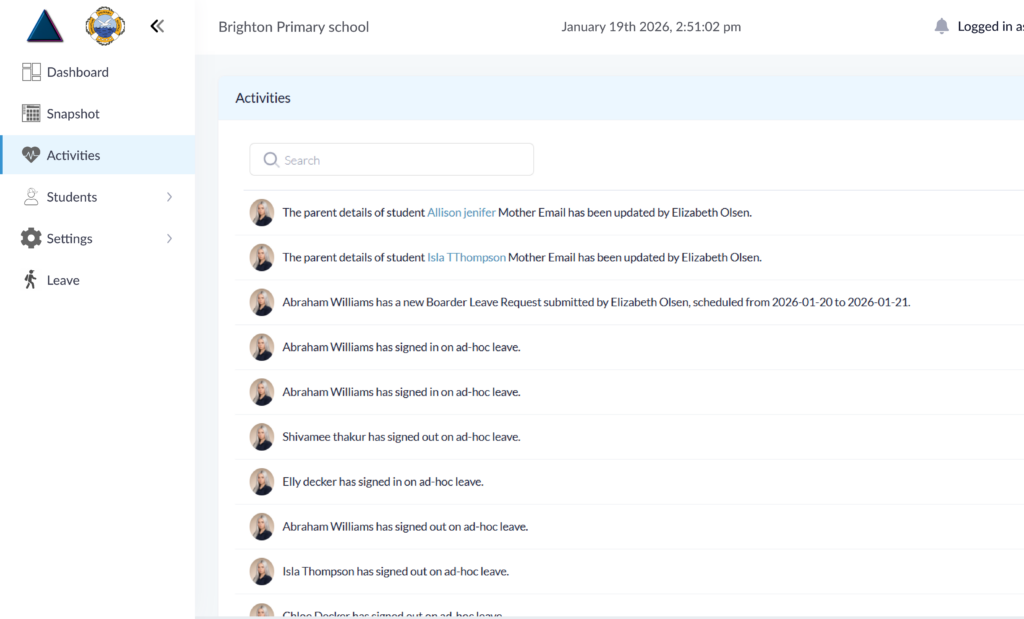This screenshot has height=619, width=1024.
Task: Click into the activities Search field
Action: 400,160
